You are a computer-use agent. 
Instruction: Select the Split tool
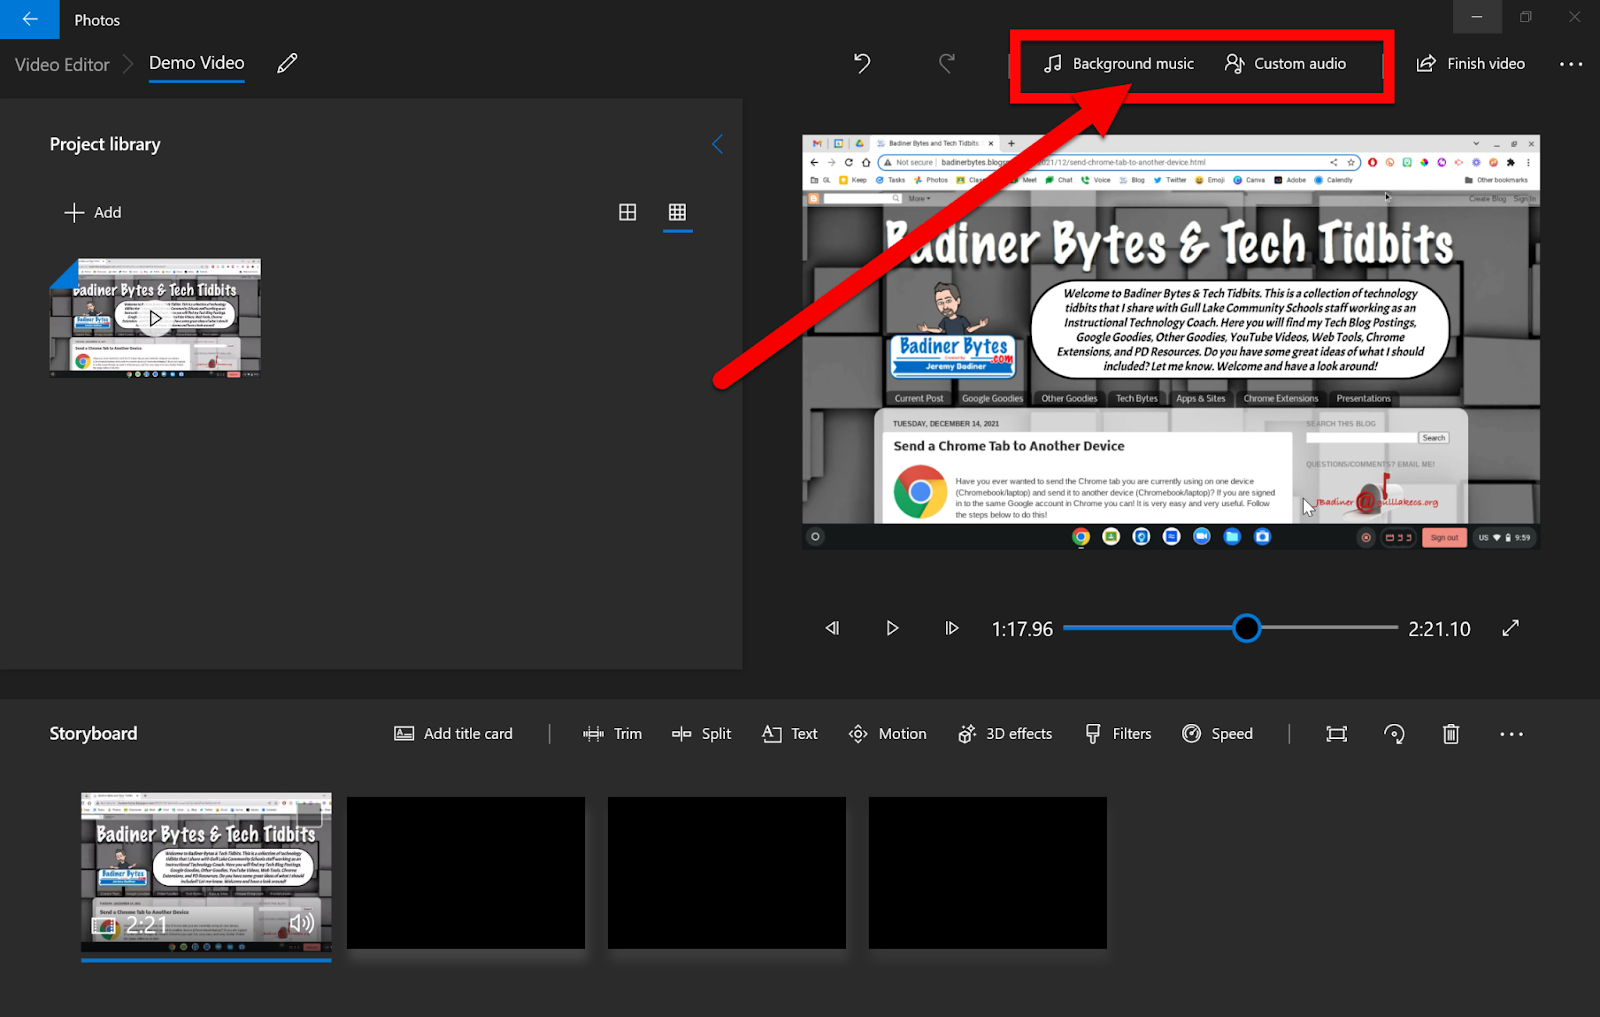(x=701, y=734)
